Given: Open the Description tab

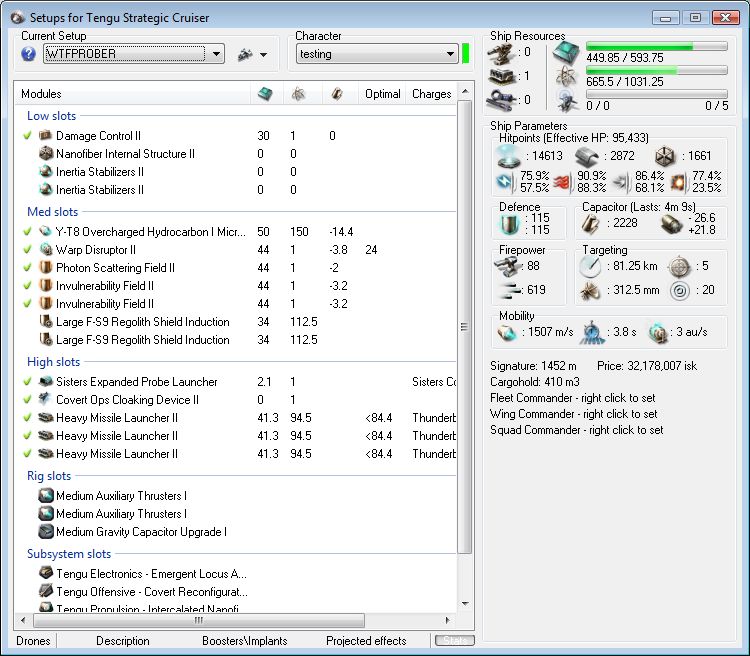Looking at the screenshot, I should click(x=123, y=641).
